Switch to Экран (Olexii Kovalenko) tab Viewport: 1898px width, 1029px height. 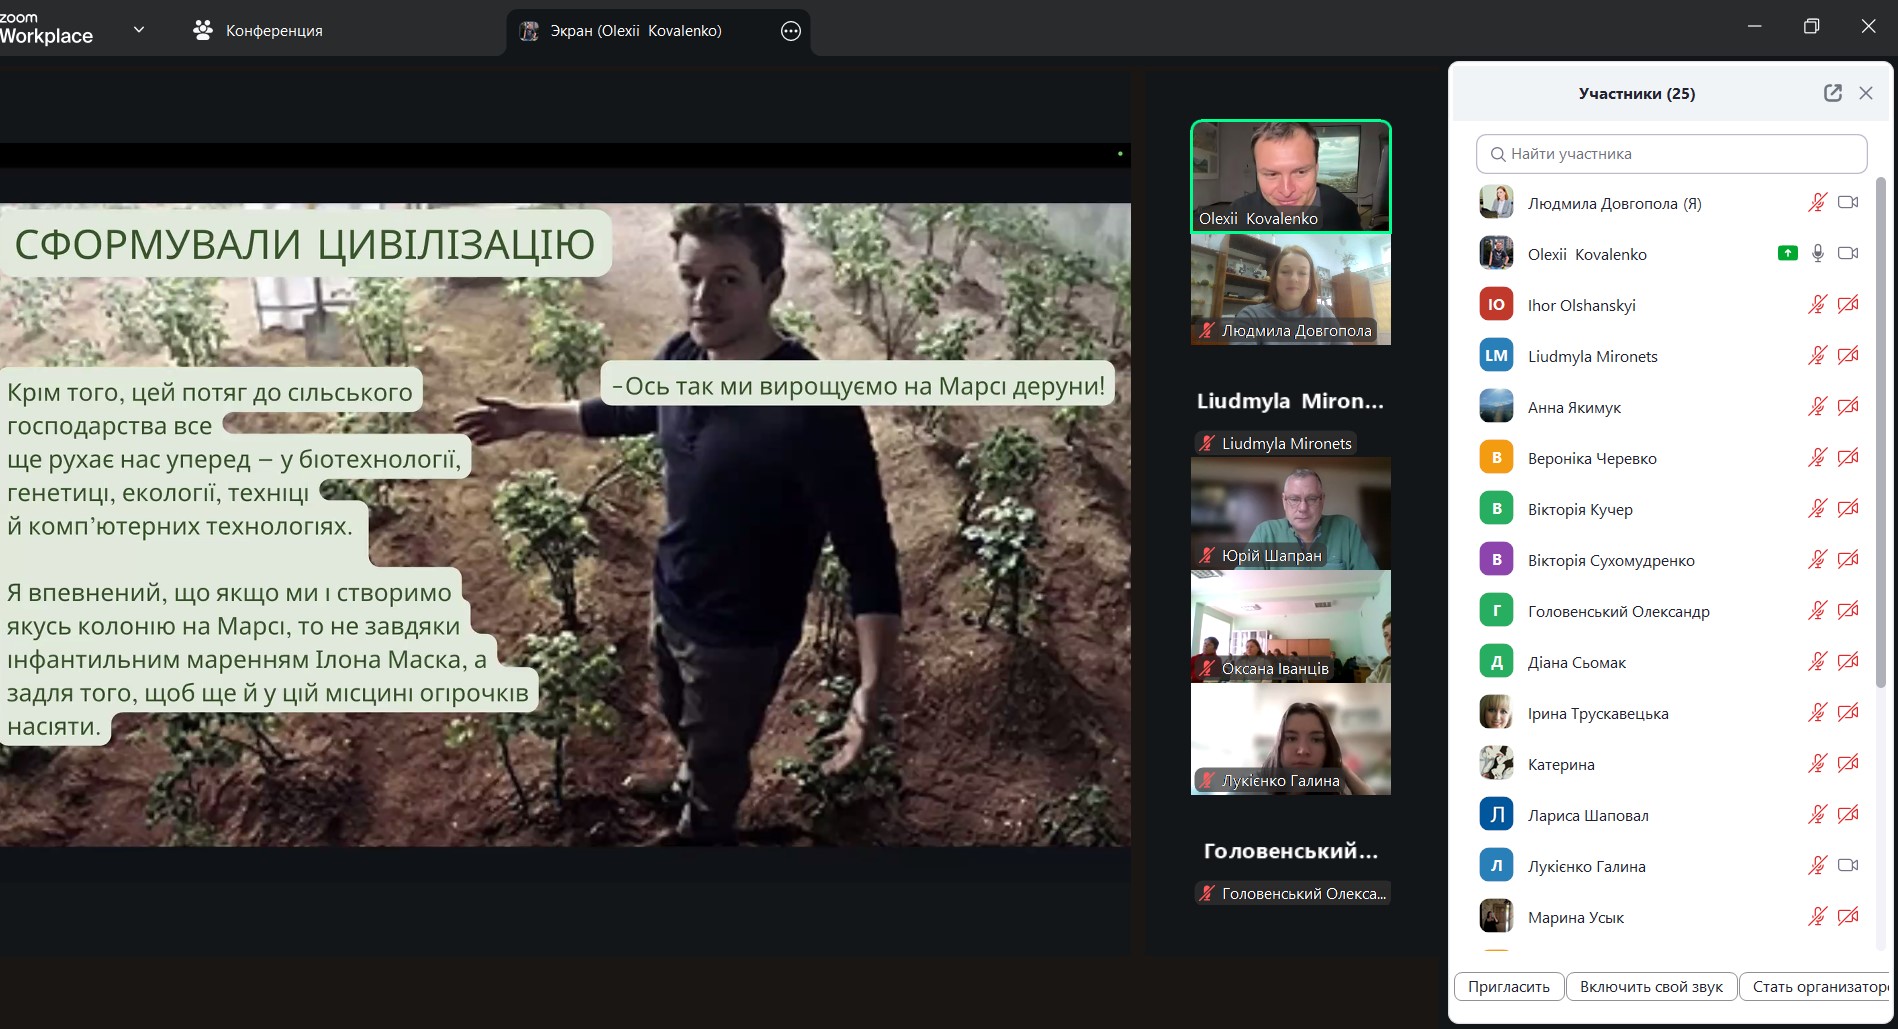tap(636, 31)
